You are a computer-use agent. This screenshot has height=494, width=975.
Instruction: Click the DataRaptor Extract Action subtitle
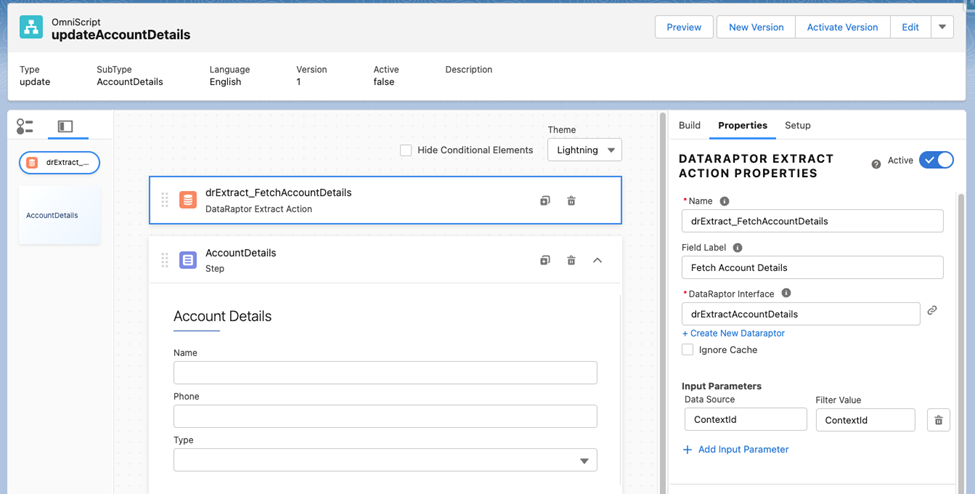click(x=259, y=209)
